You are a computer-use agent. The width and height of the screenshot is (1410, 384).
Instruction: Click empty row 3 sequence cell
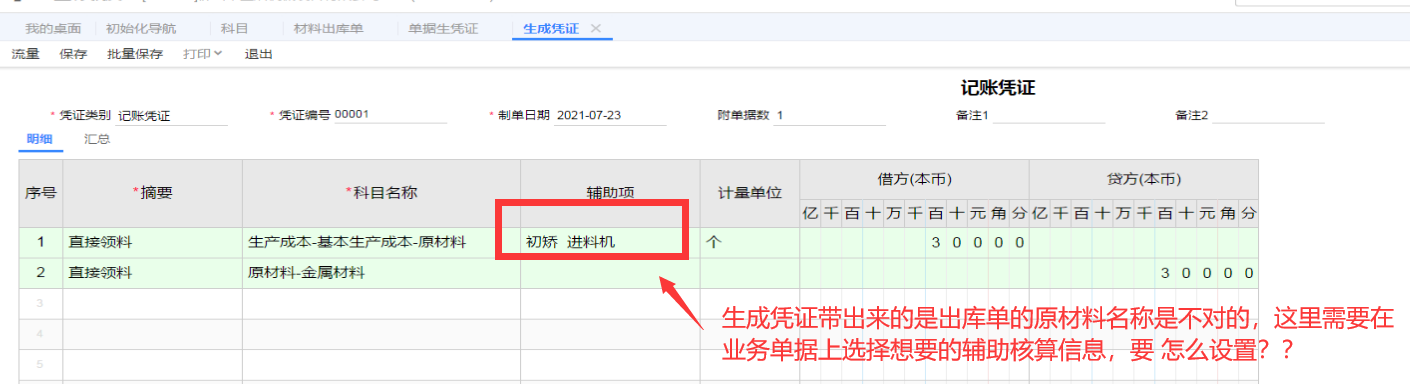[41, 303]
